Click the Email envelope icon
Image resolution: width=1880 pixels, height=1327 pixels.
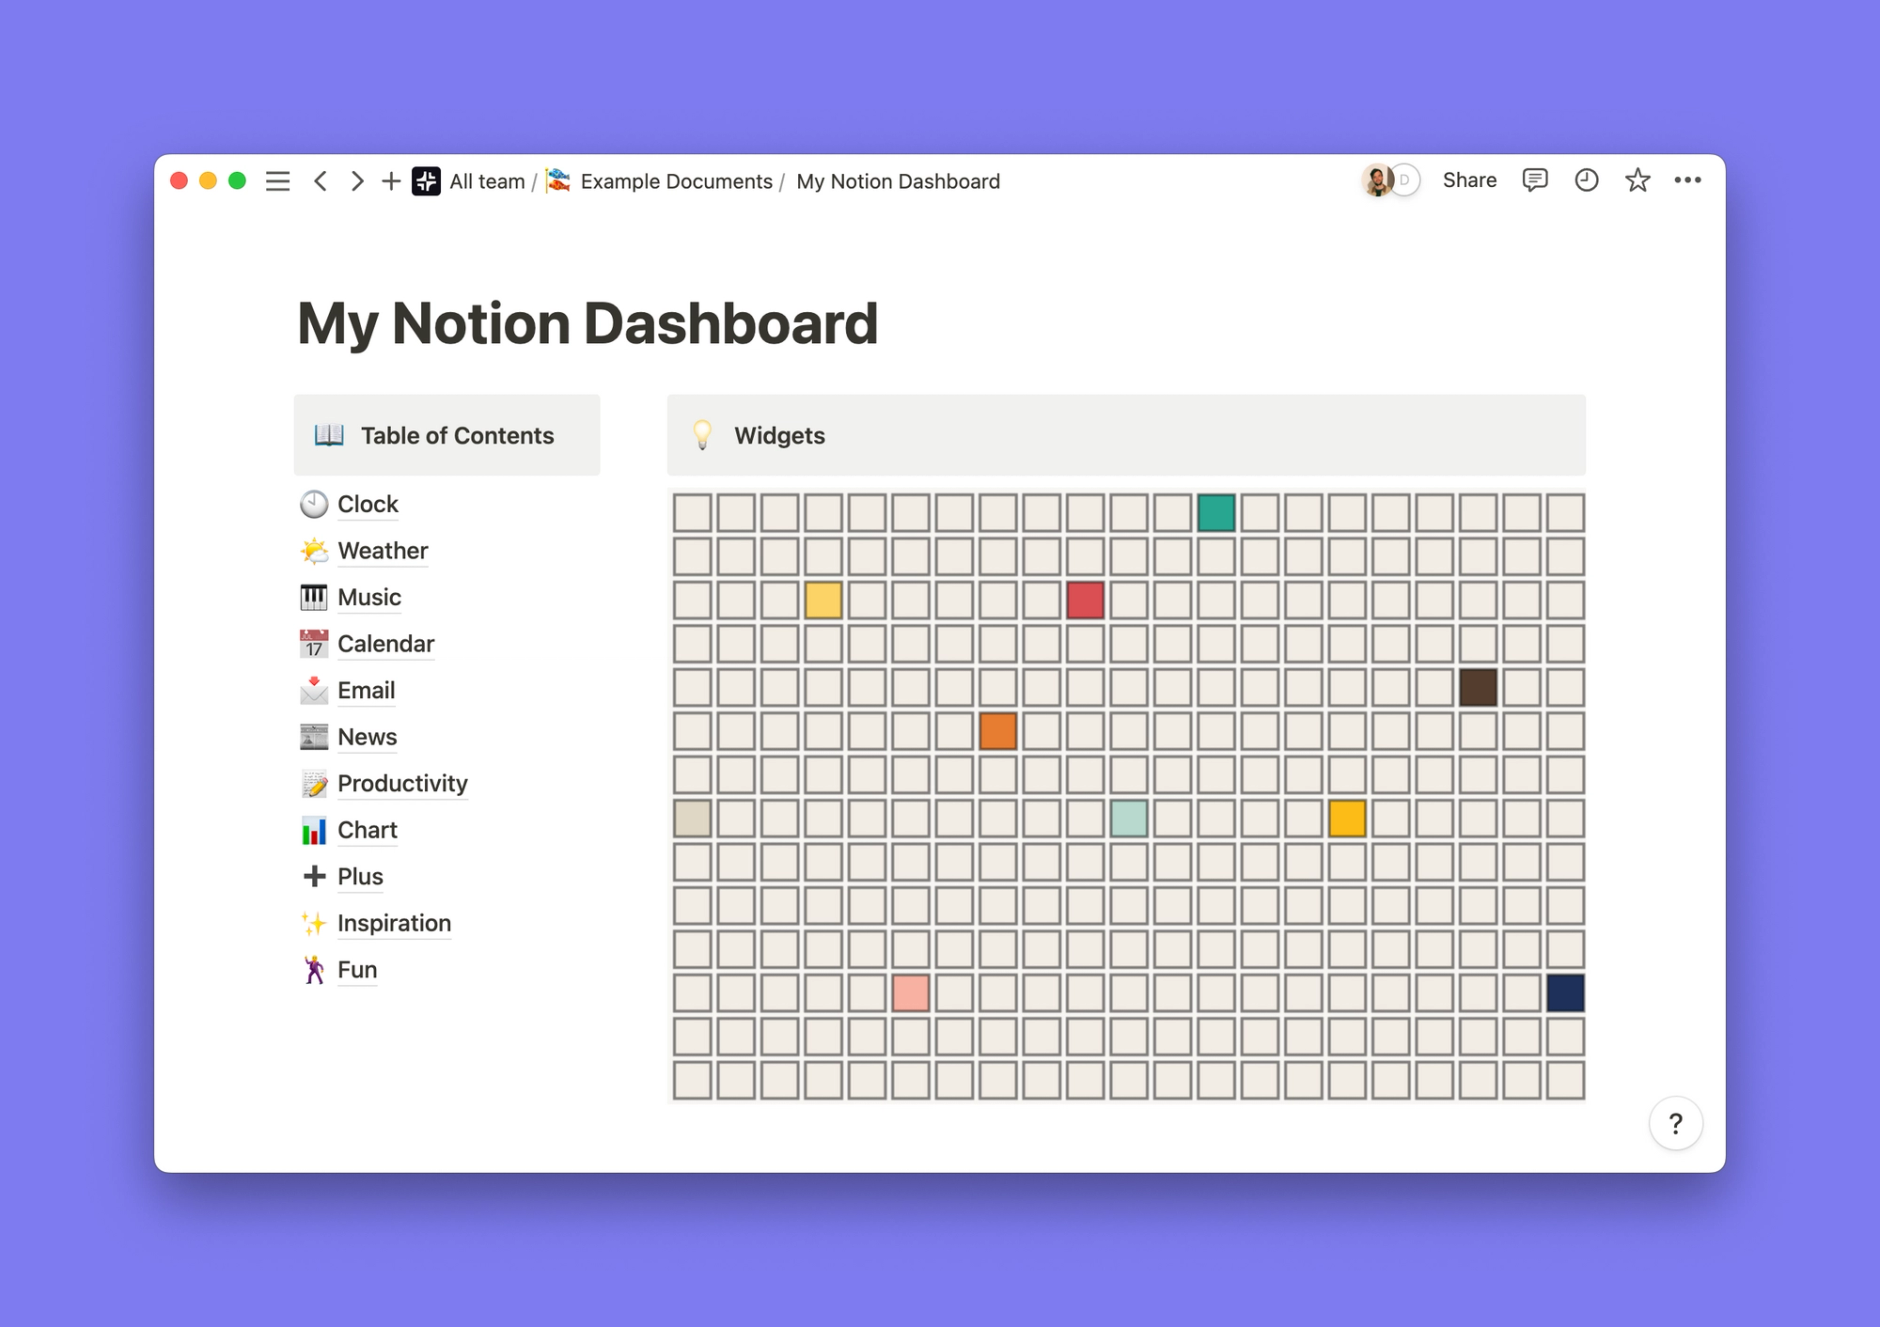314,690
